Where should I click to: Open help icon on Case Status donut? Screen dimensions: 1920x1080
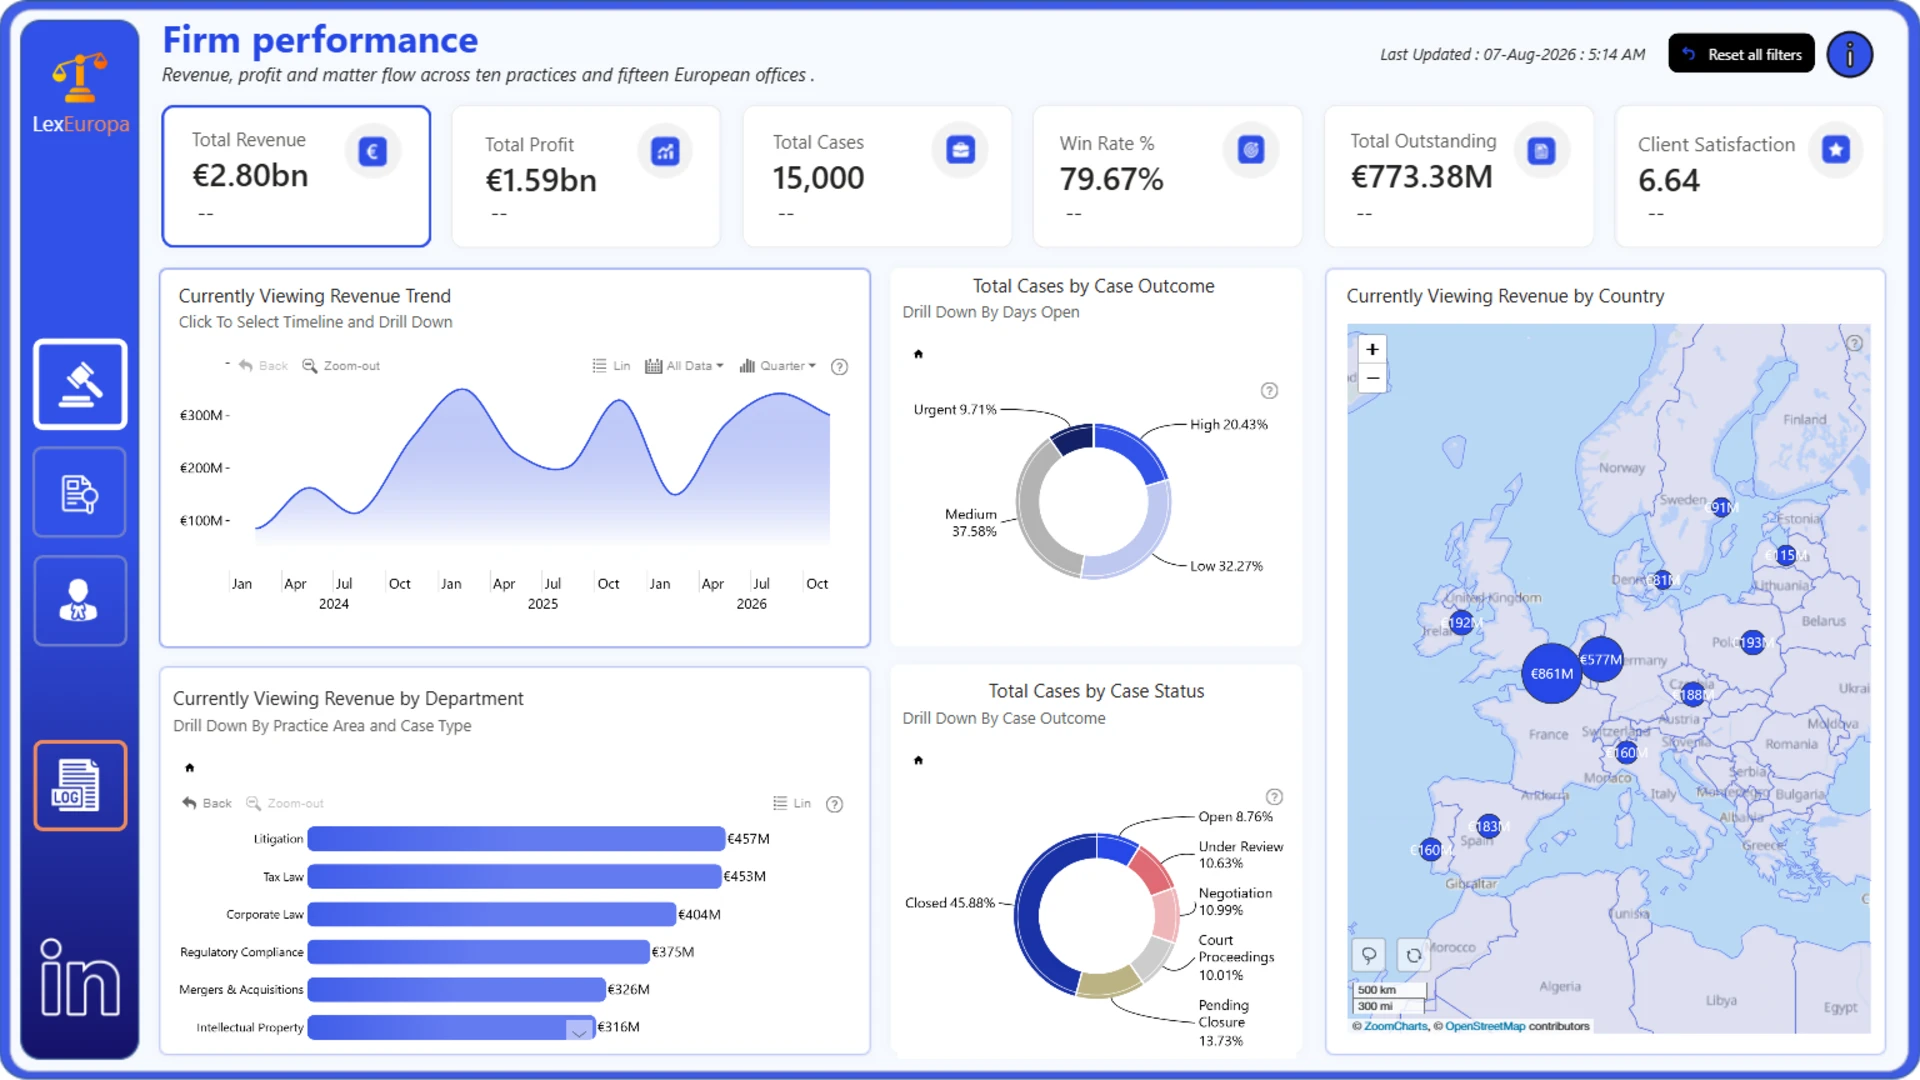pos(1274,797)
